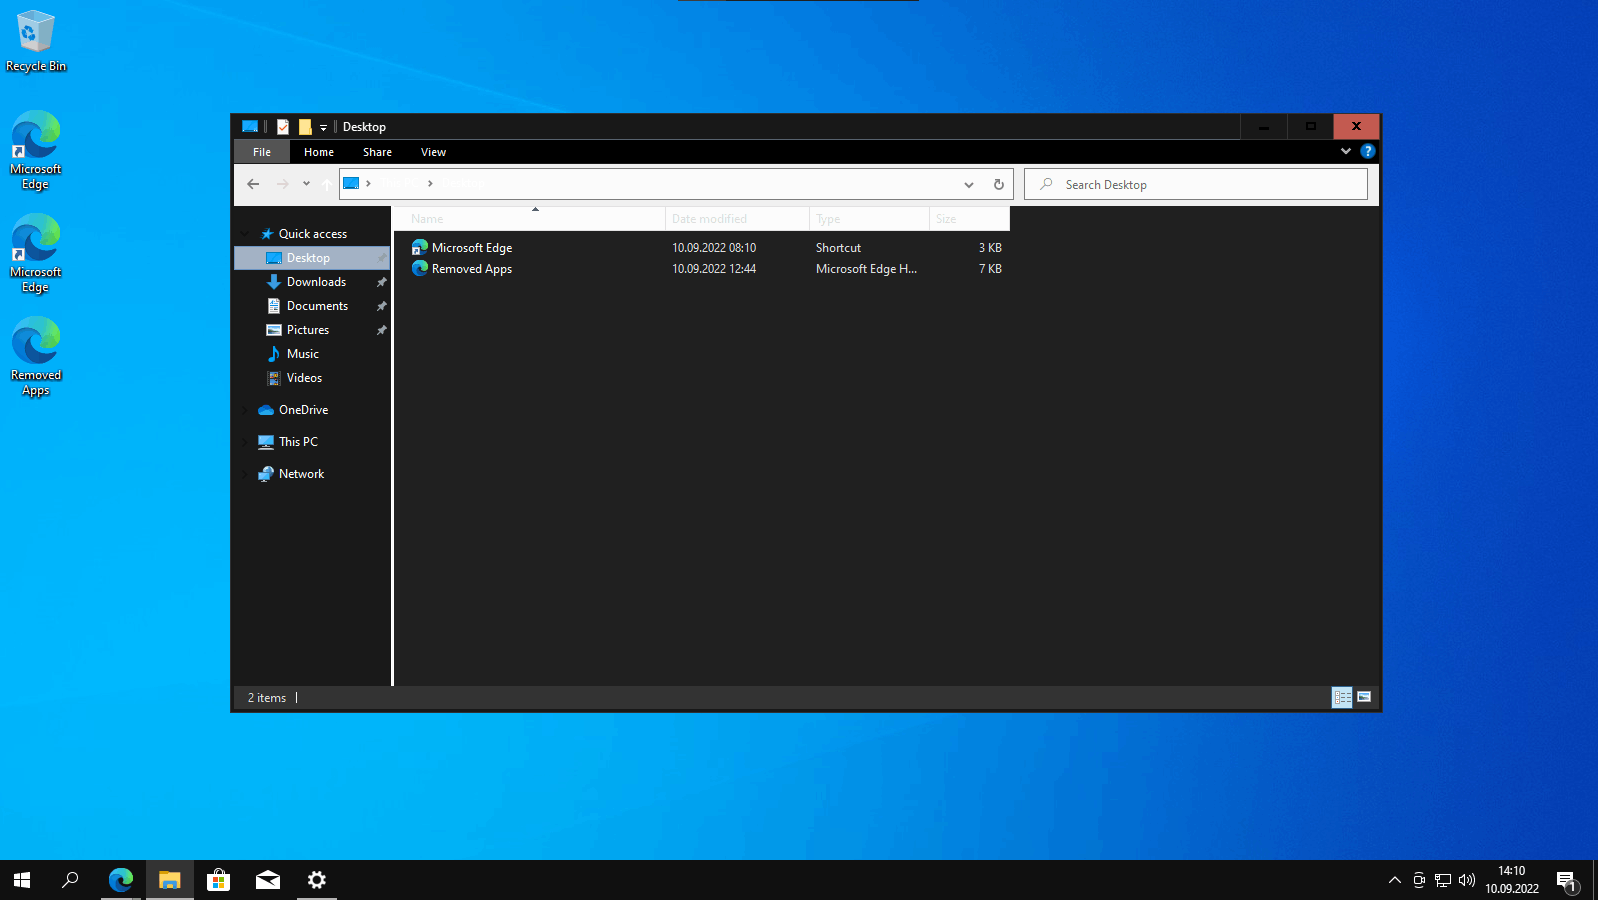Collapse the Quick access tree node

(245, 234)
